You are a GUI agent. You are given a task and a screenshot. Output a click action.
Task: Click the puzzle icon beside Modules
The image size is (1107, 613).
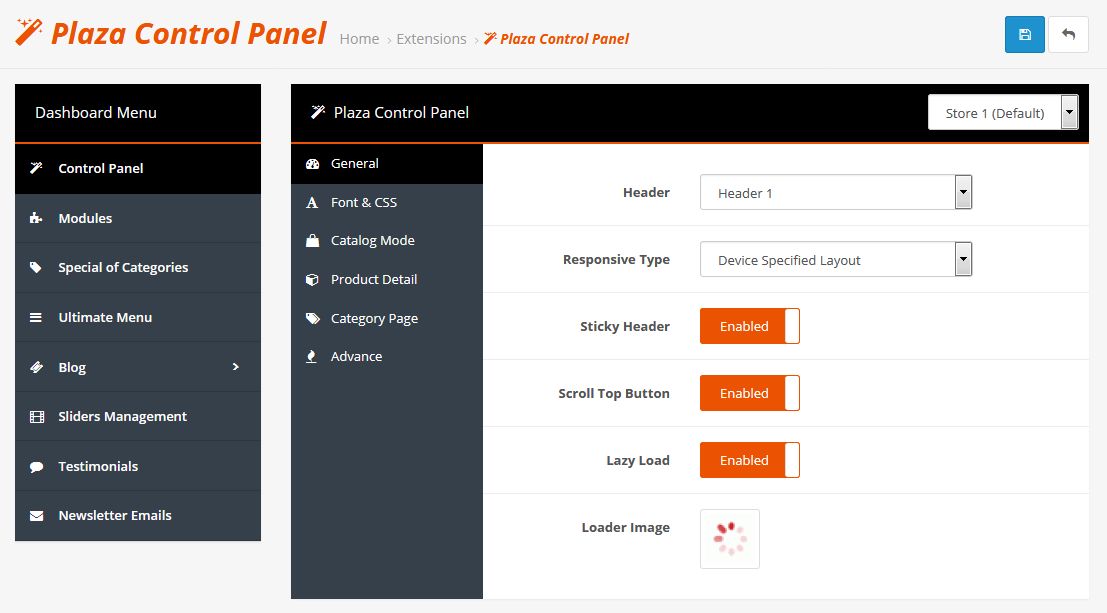(x=36, y=218)
